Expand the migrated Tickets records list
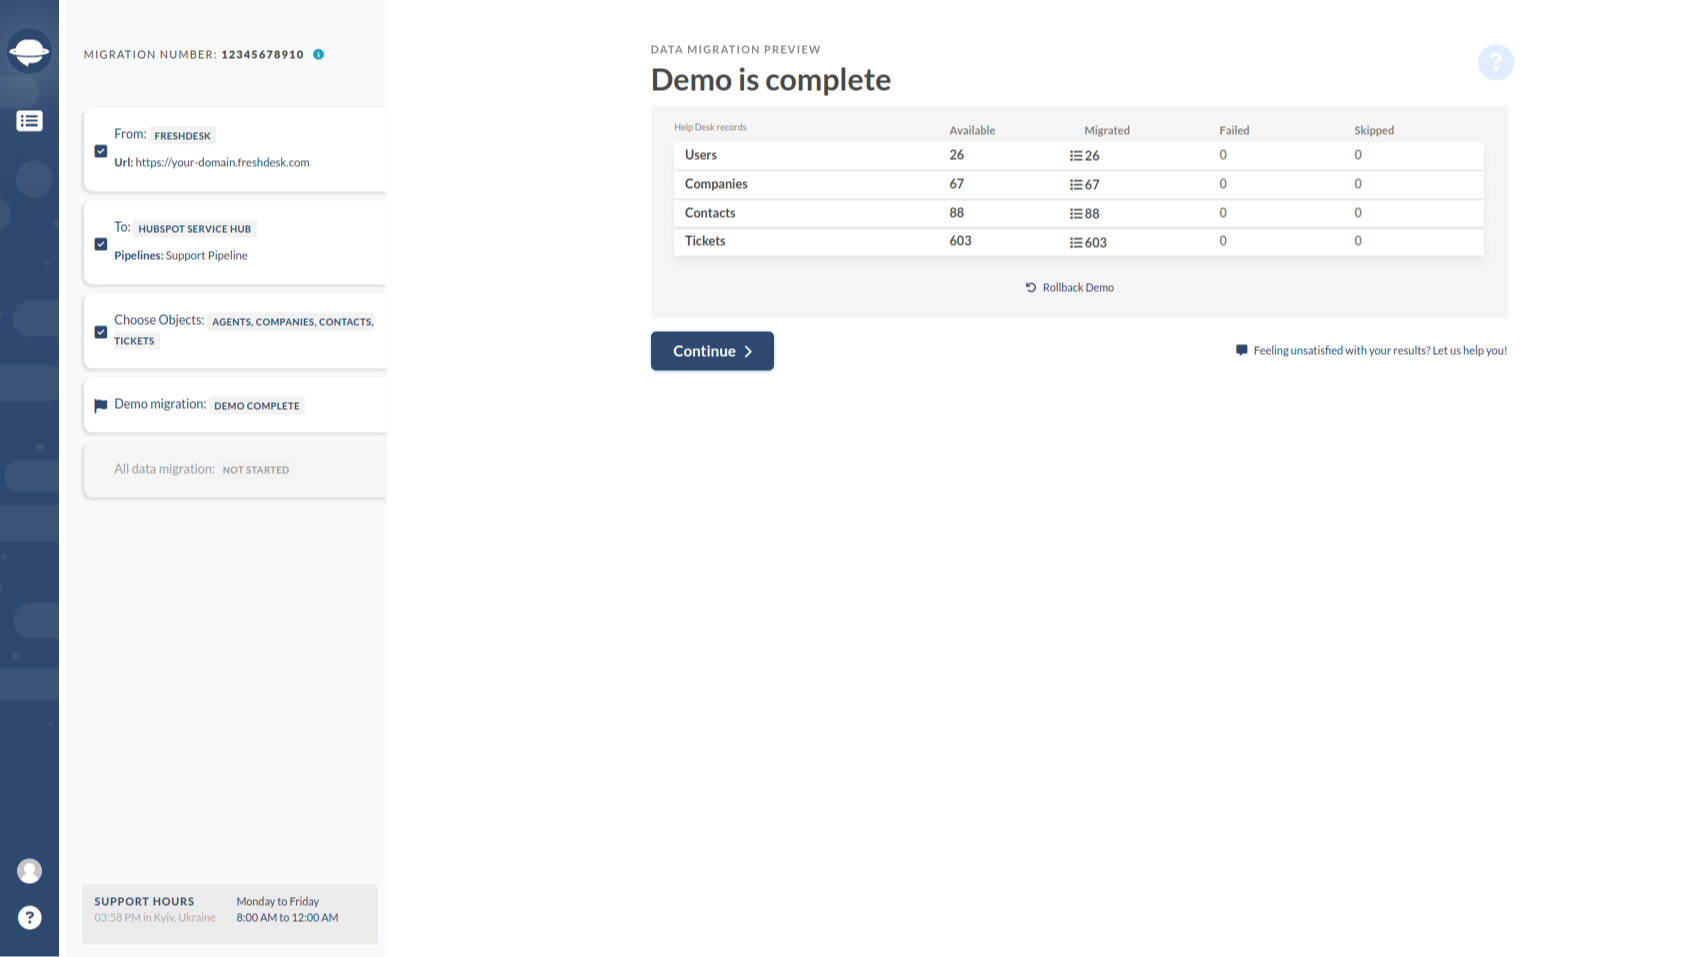The image size is (1701, 957). coord(1076,241)
